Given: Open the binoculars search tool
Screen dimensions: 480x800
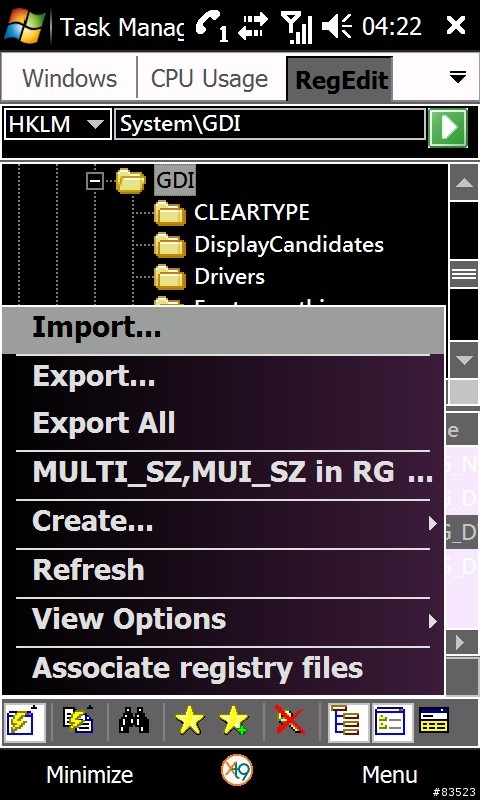Looking at the screenshot, I should [134, 722].
